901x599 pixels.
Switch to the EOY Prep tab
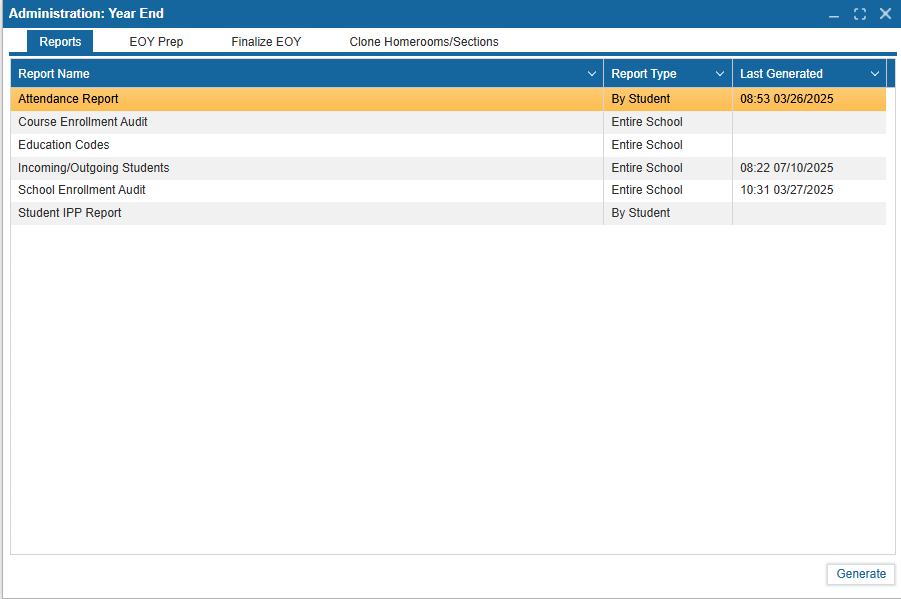tap(156, 42)
